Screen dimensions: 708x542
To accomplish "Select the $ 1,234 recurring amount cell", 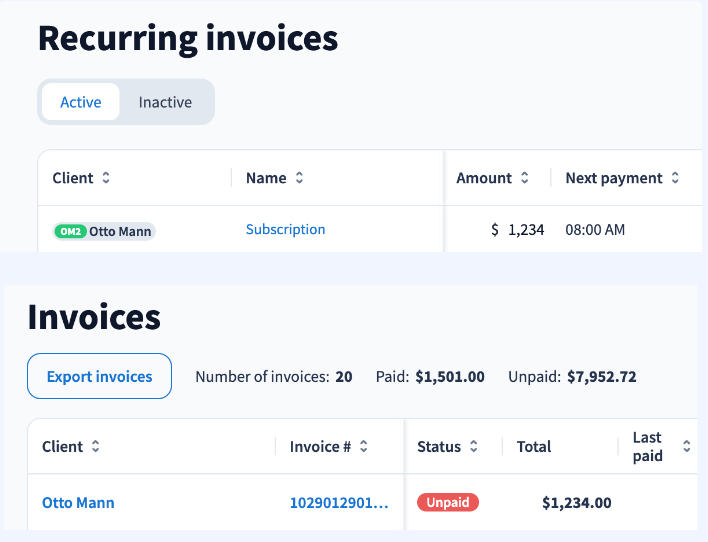I will click(x=517, y=230).
